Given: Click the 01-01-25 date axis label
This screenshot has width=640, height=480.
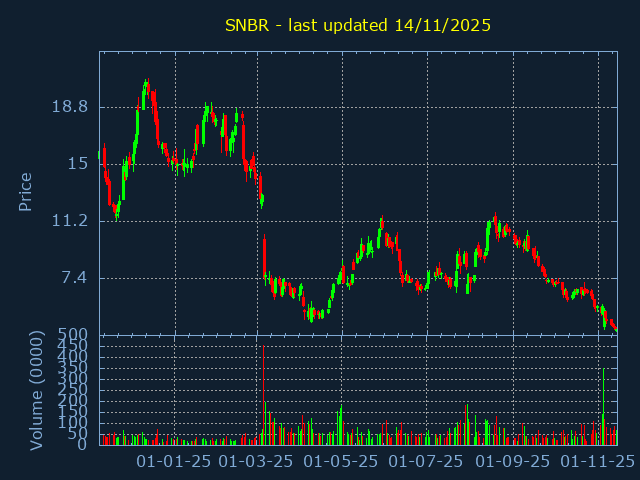Looking at the screenshot, I should [174, 461].
